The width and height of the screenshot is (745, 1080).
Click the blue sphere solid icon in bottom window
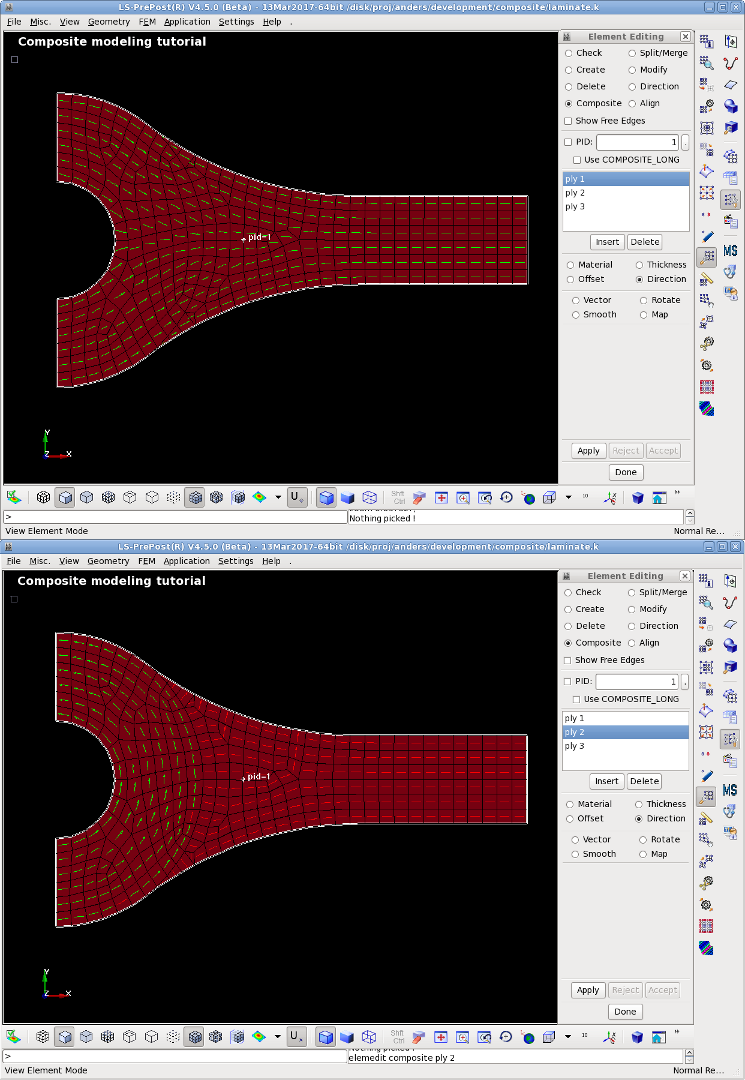(x=731, y=645)
